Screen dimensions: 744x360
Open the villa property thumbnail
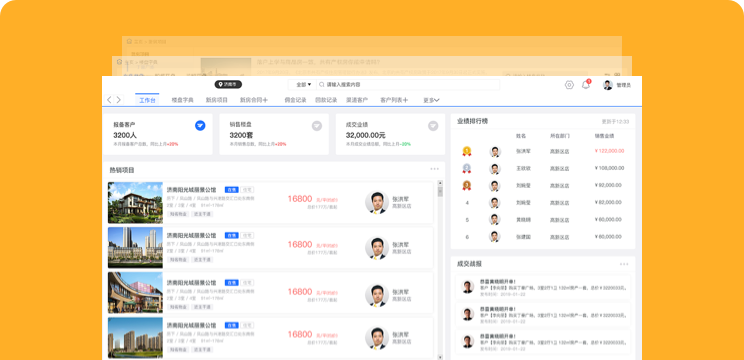(135, 203)
